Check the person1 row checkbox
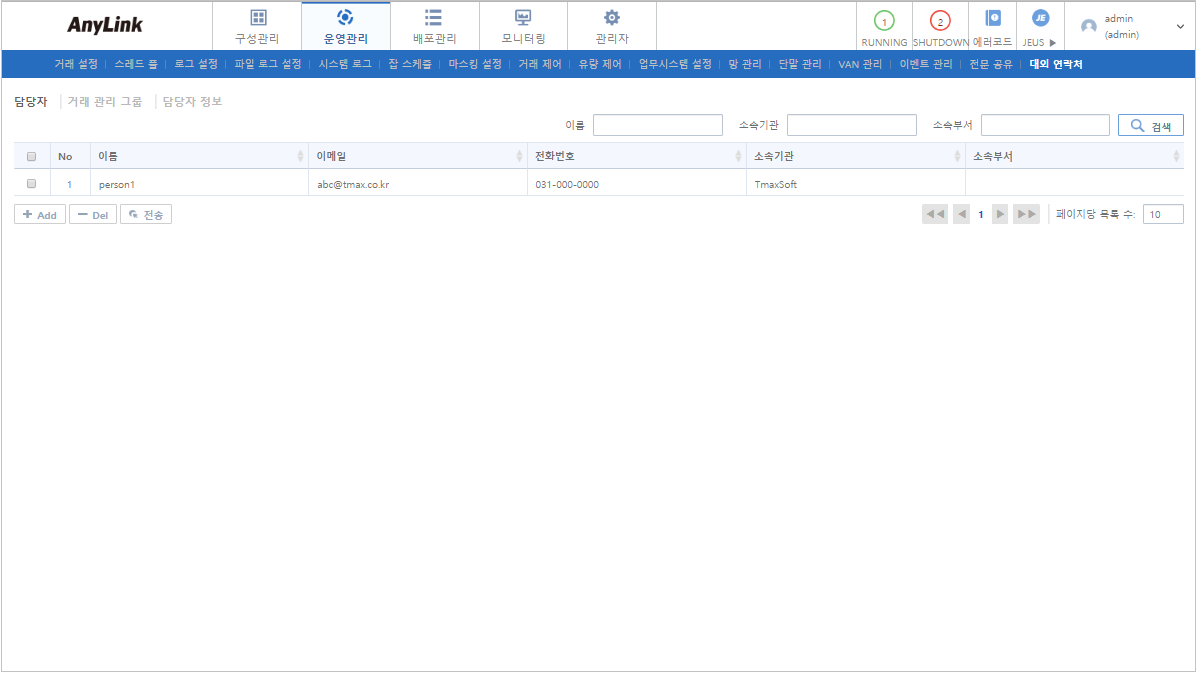 click(x=32, y=184)
